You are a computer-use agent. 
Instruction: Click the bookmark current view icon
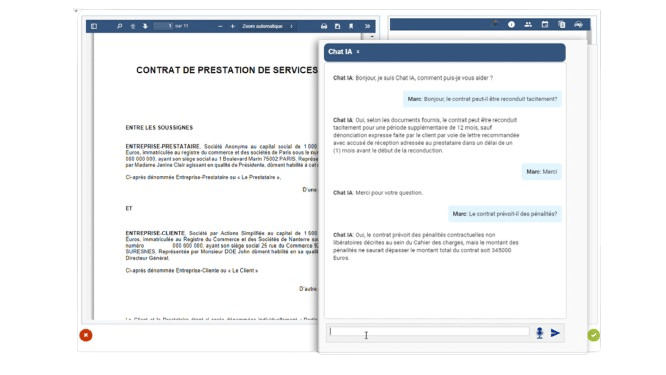[x=351, y=26]
